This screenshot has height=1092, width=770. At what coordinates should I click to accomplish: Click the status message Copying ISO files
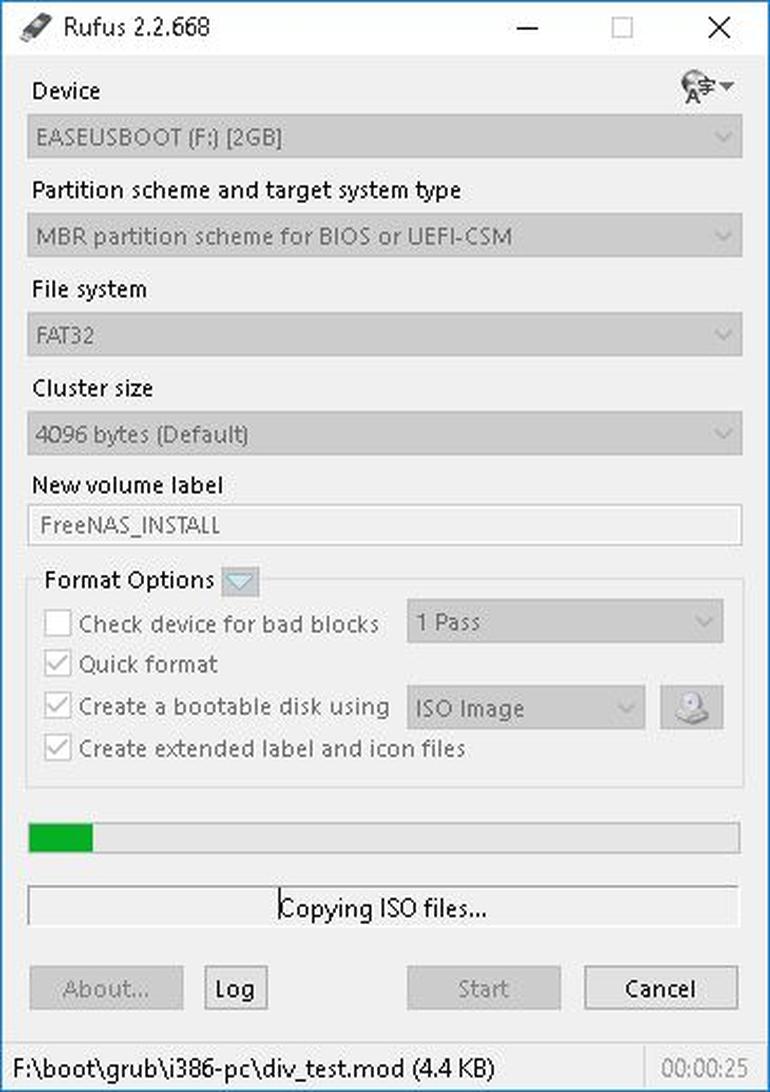384,908
